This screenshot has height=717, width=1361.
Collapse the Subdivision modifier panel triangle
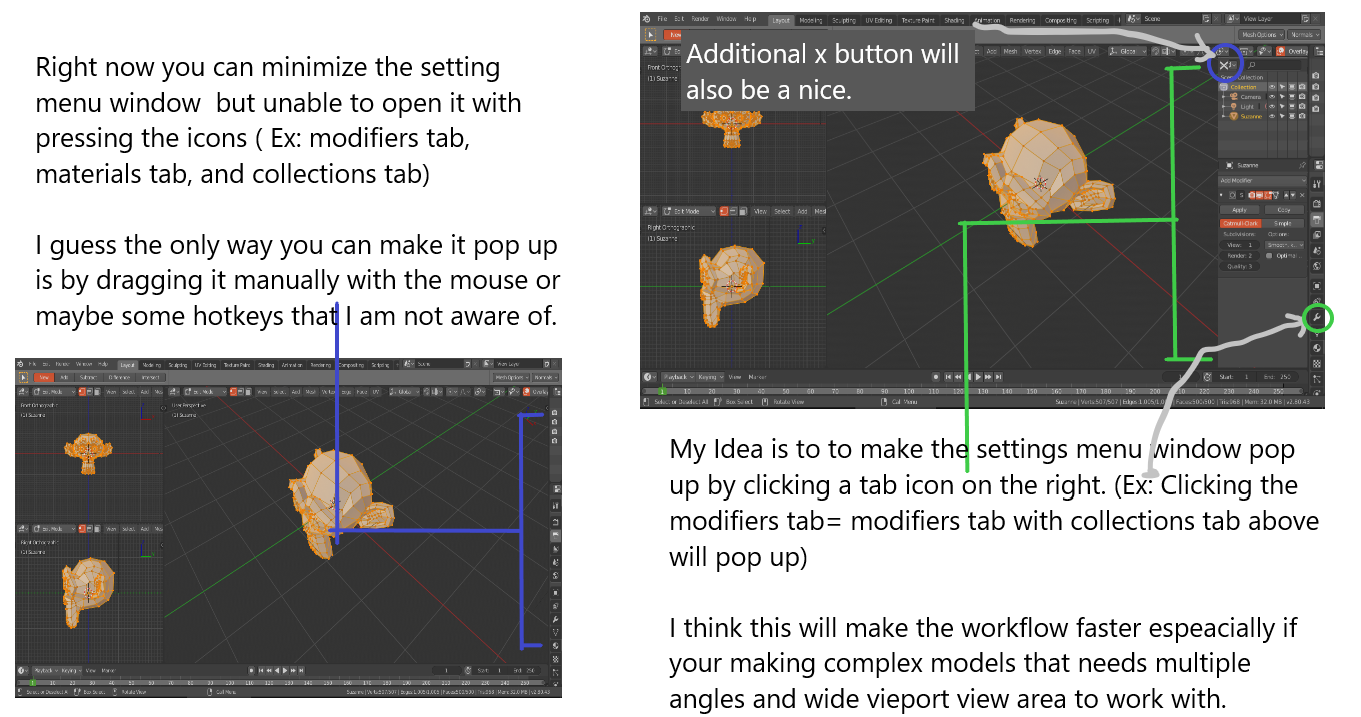point(1223,194)
